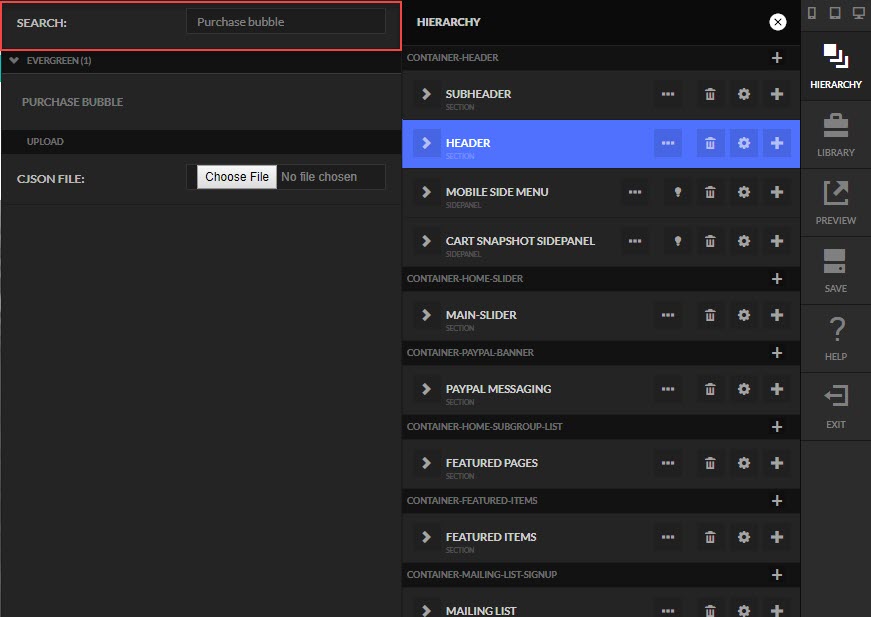Collapse the Evergreen (1) group

[x=14, y=61]
